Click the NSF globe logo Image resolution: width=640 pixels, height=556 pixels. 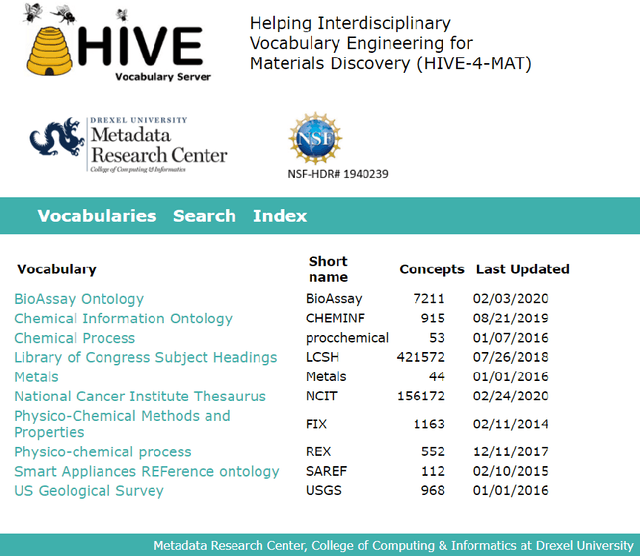tap(315, 138)
